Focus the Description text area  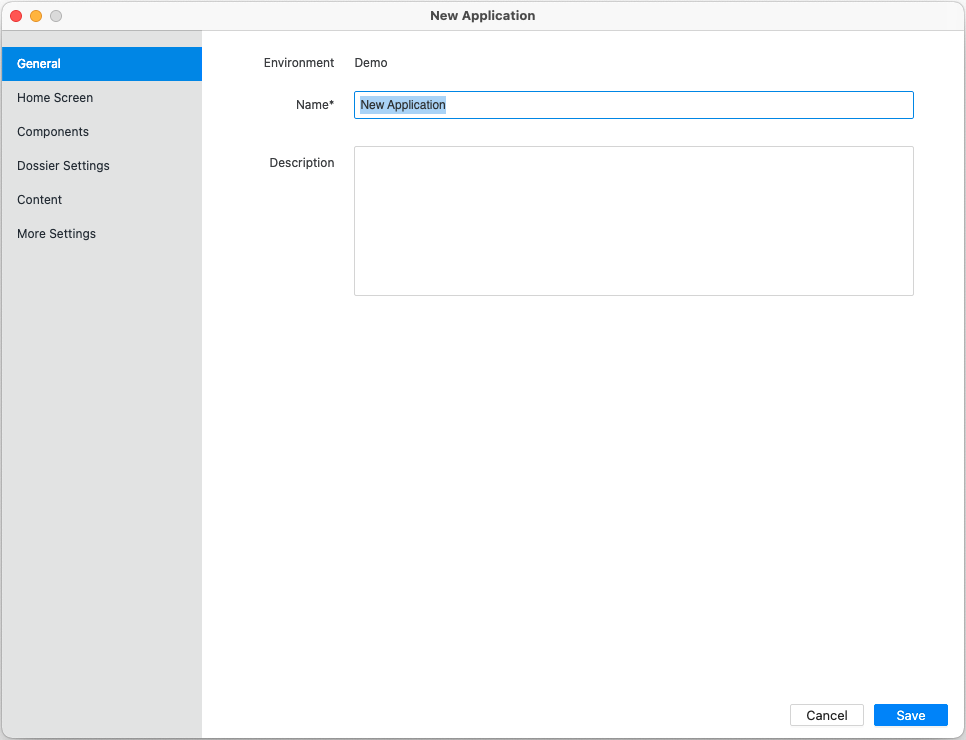[633, 221]
